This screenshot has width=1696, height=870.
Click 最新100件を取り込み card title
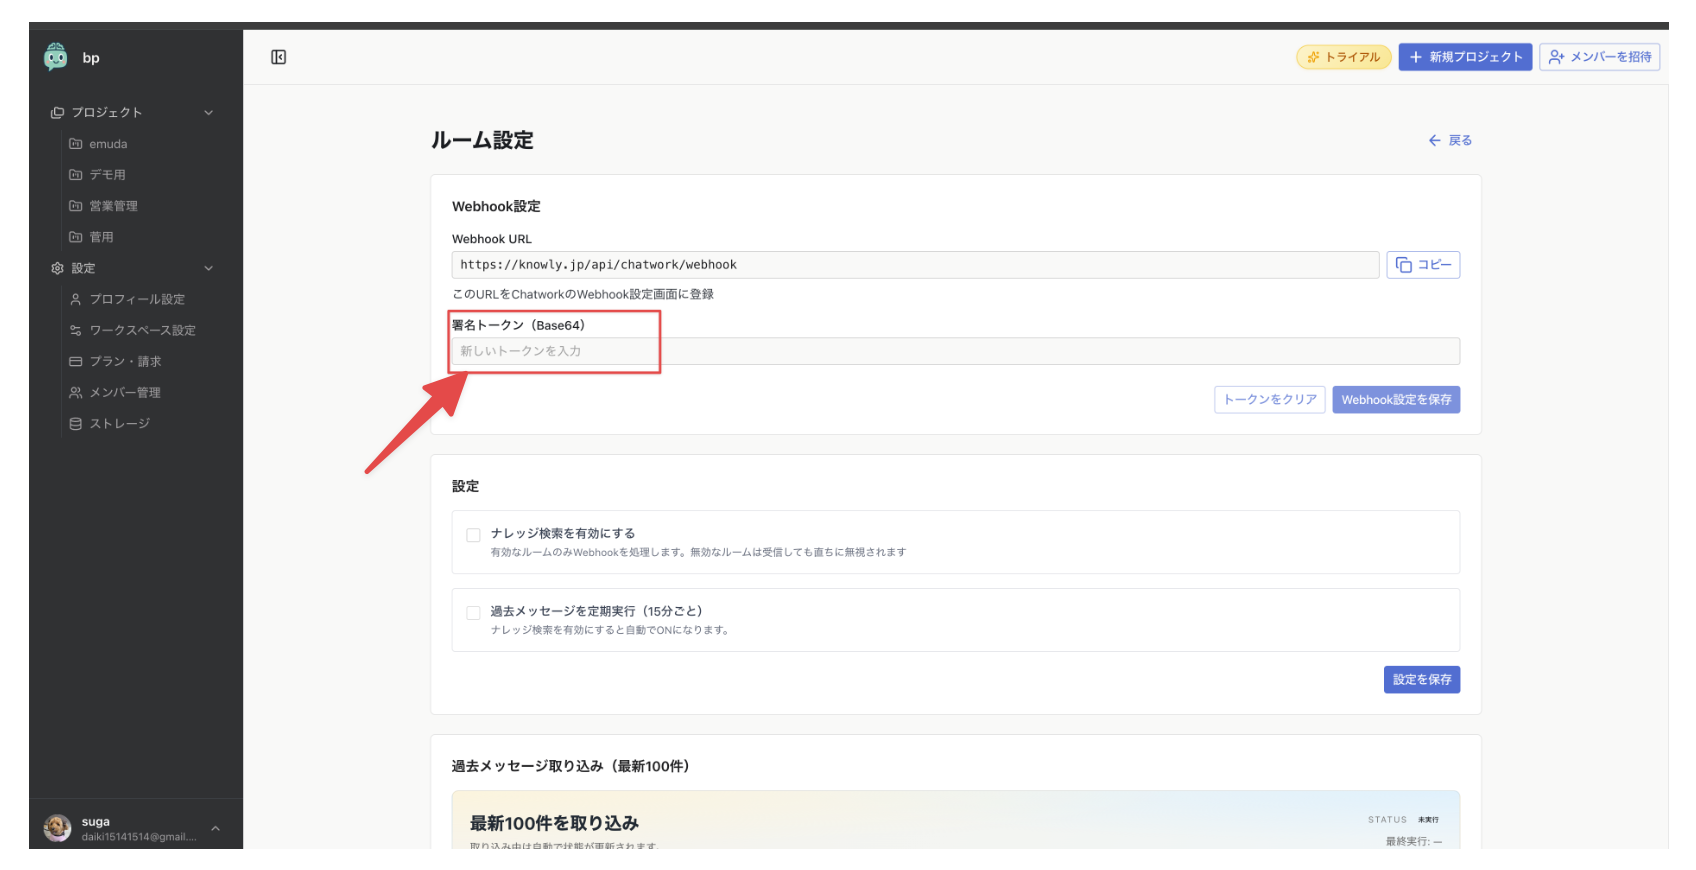[x=554, y=823]
